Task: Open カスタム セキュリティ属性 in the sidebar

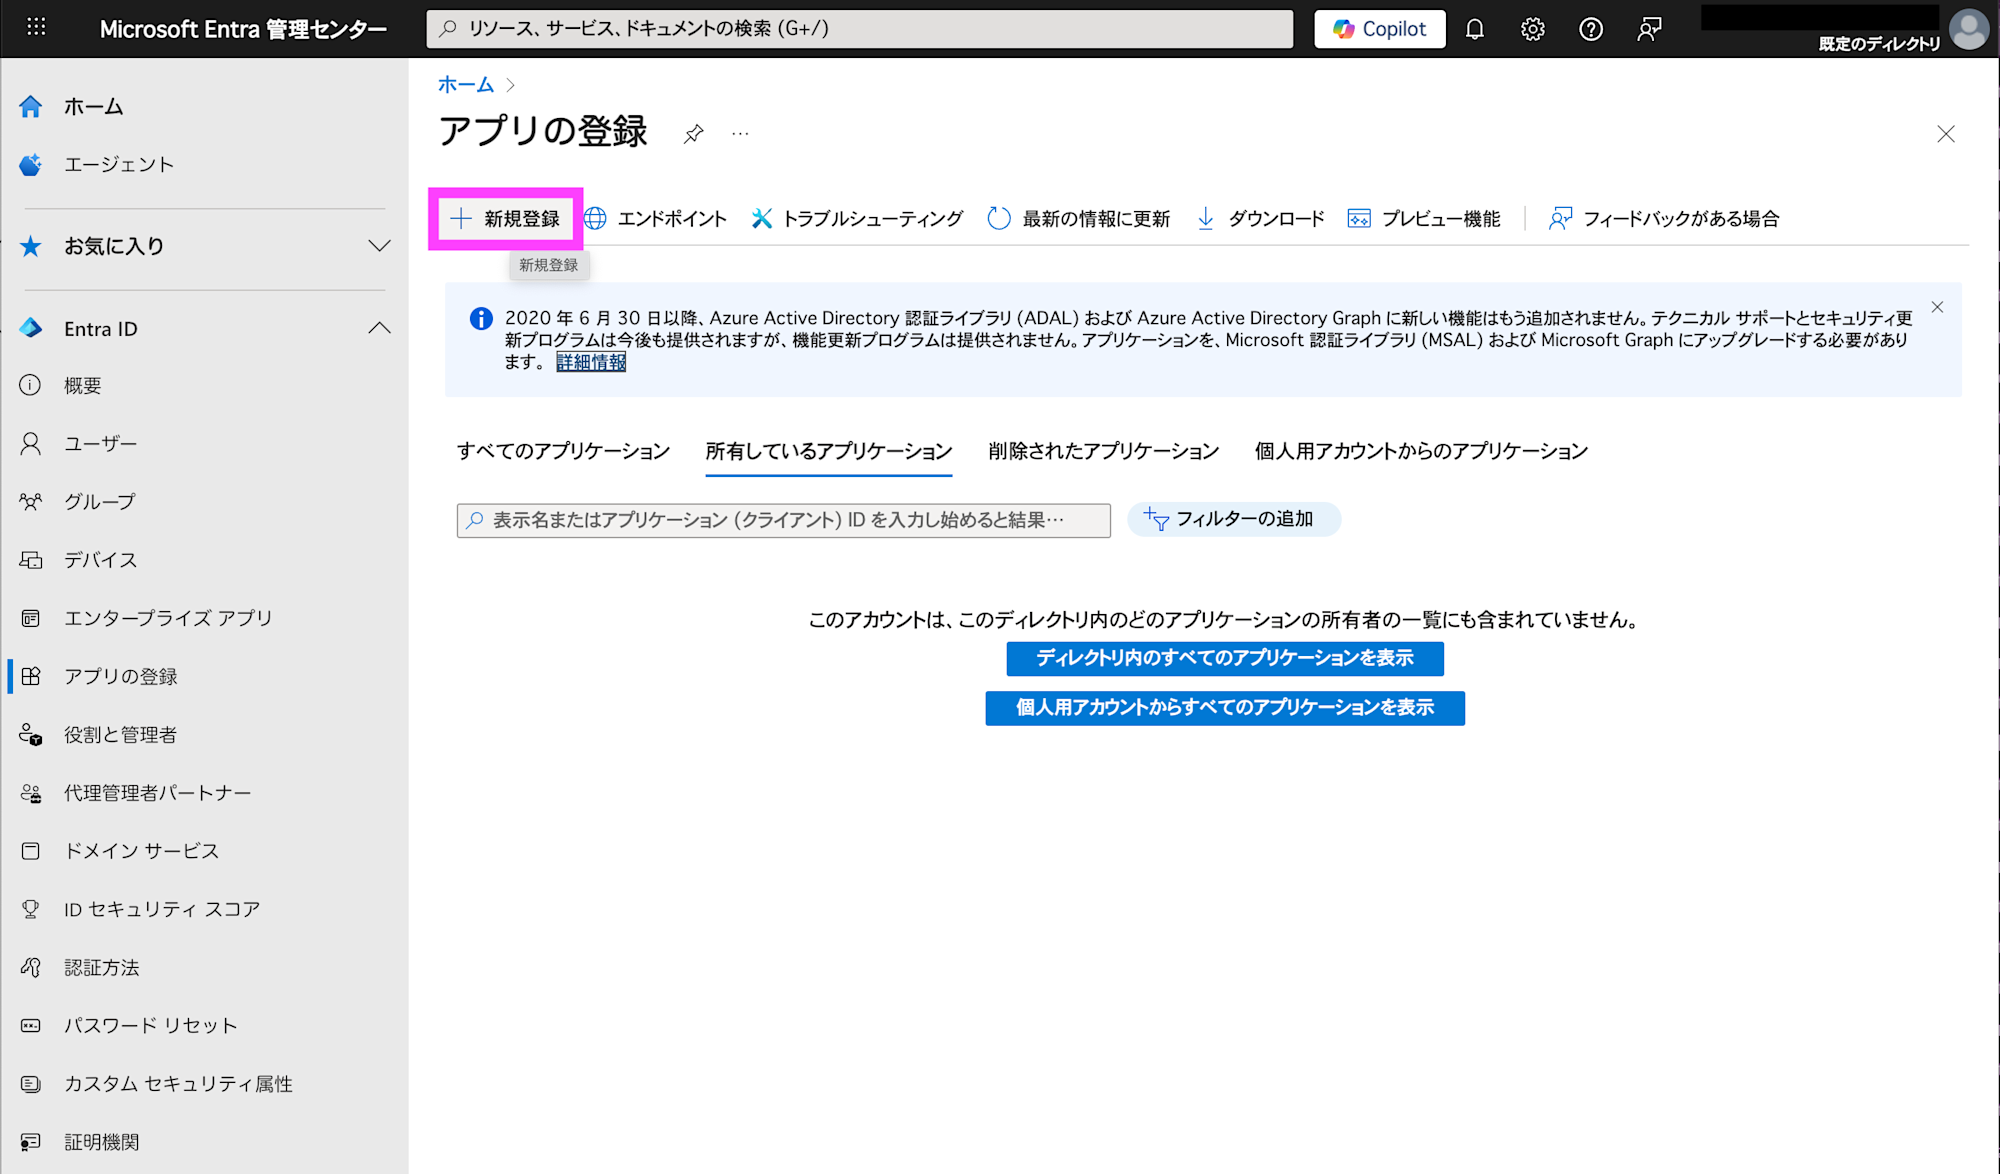Action: (x=178, y=1084)
